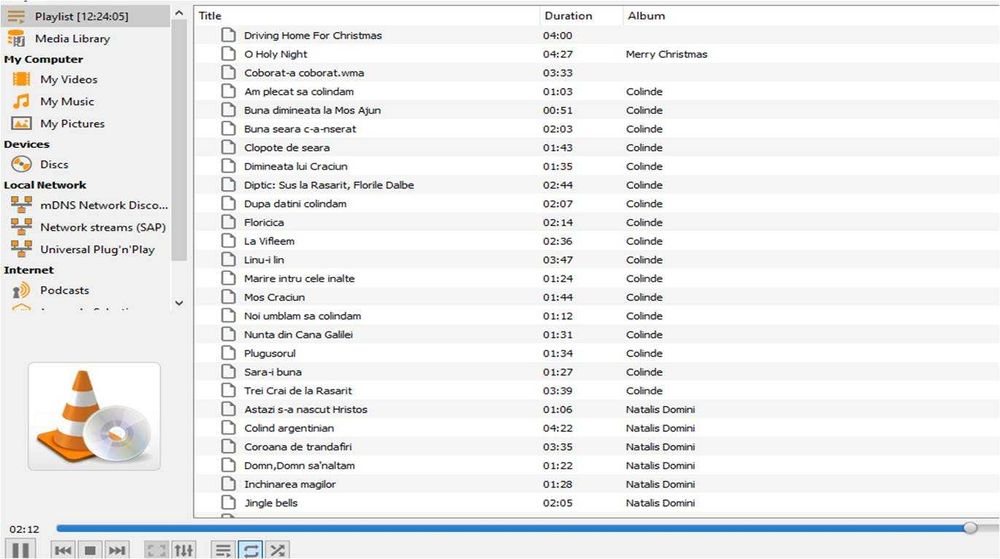Click the sidebar scroll up arrow
The width and height of the screenshot is (1000, 559).
179,13
